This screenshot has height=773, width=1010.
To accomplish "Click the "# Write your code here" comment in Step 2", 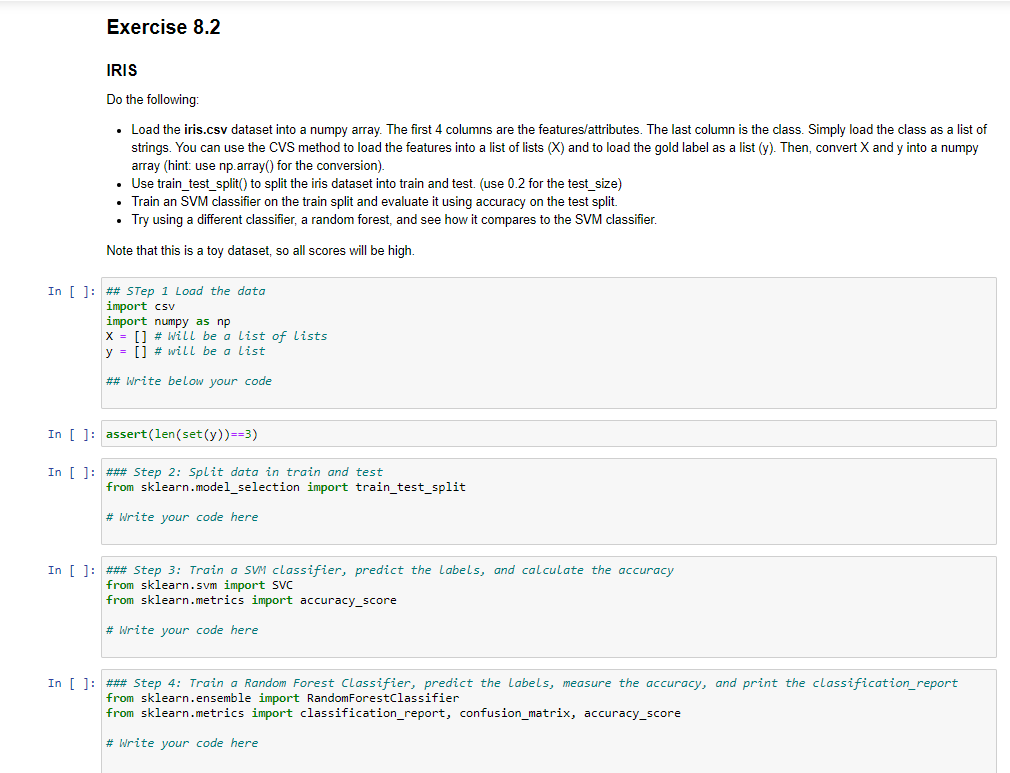I will pos(182,517).
